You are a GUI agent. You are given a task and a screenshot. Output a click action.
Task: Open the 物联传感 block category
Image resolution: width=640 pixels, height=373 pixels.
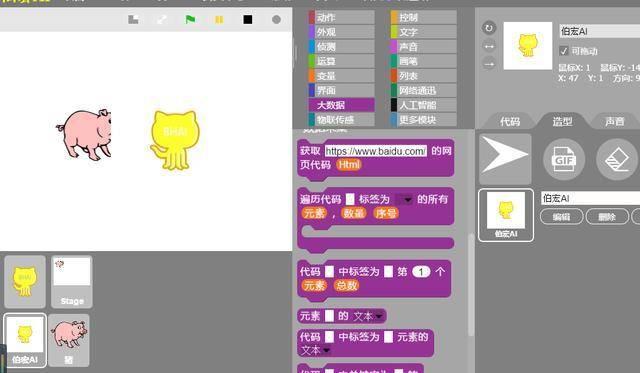tap(342, 120)
